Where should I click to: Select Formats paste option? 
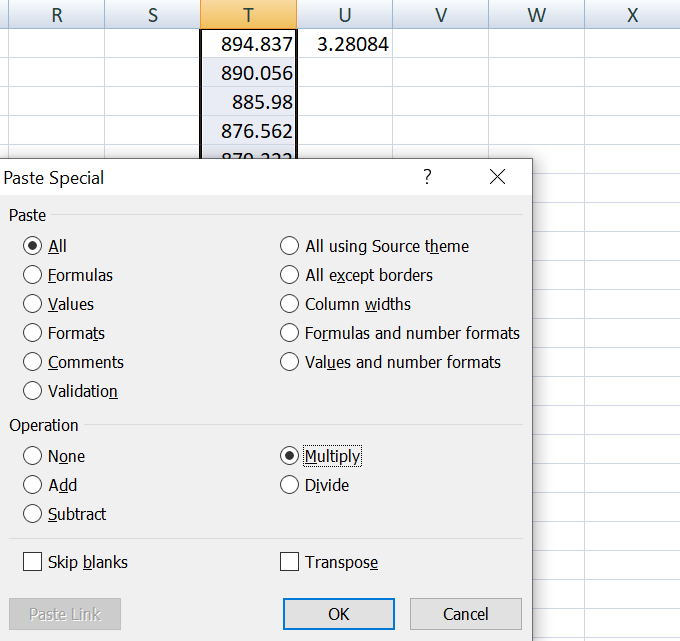point(32,333)
